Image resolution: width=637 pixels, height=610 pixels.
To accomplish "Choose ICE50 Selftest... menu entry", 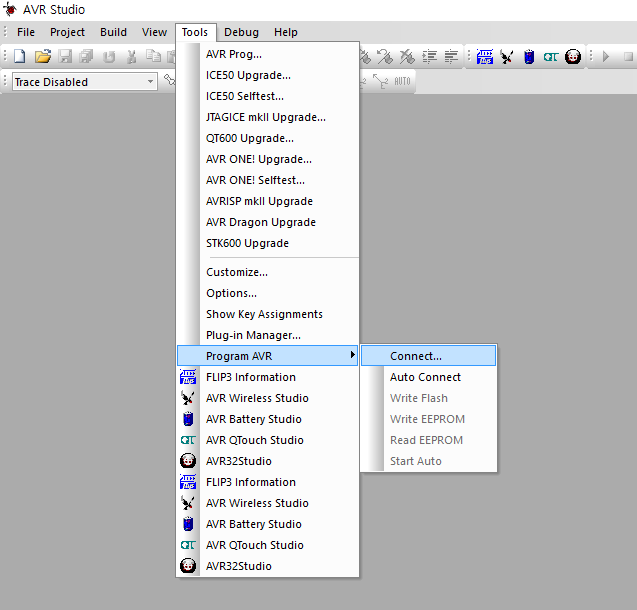I will click(x=267, y=96).
